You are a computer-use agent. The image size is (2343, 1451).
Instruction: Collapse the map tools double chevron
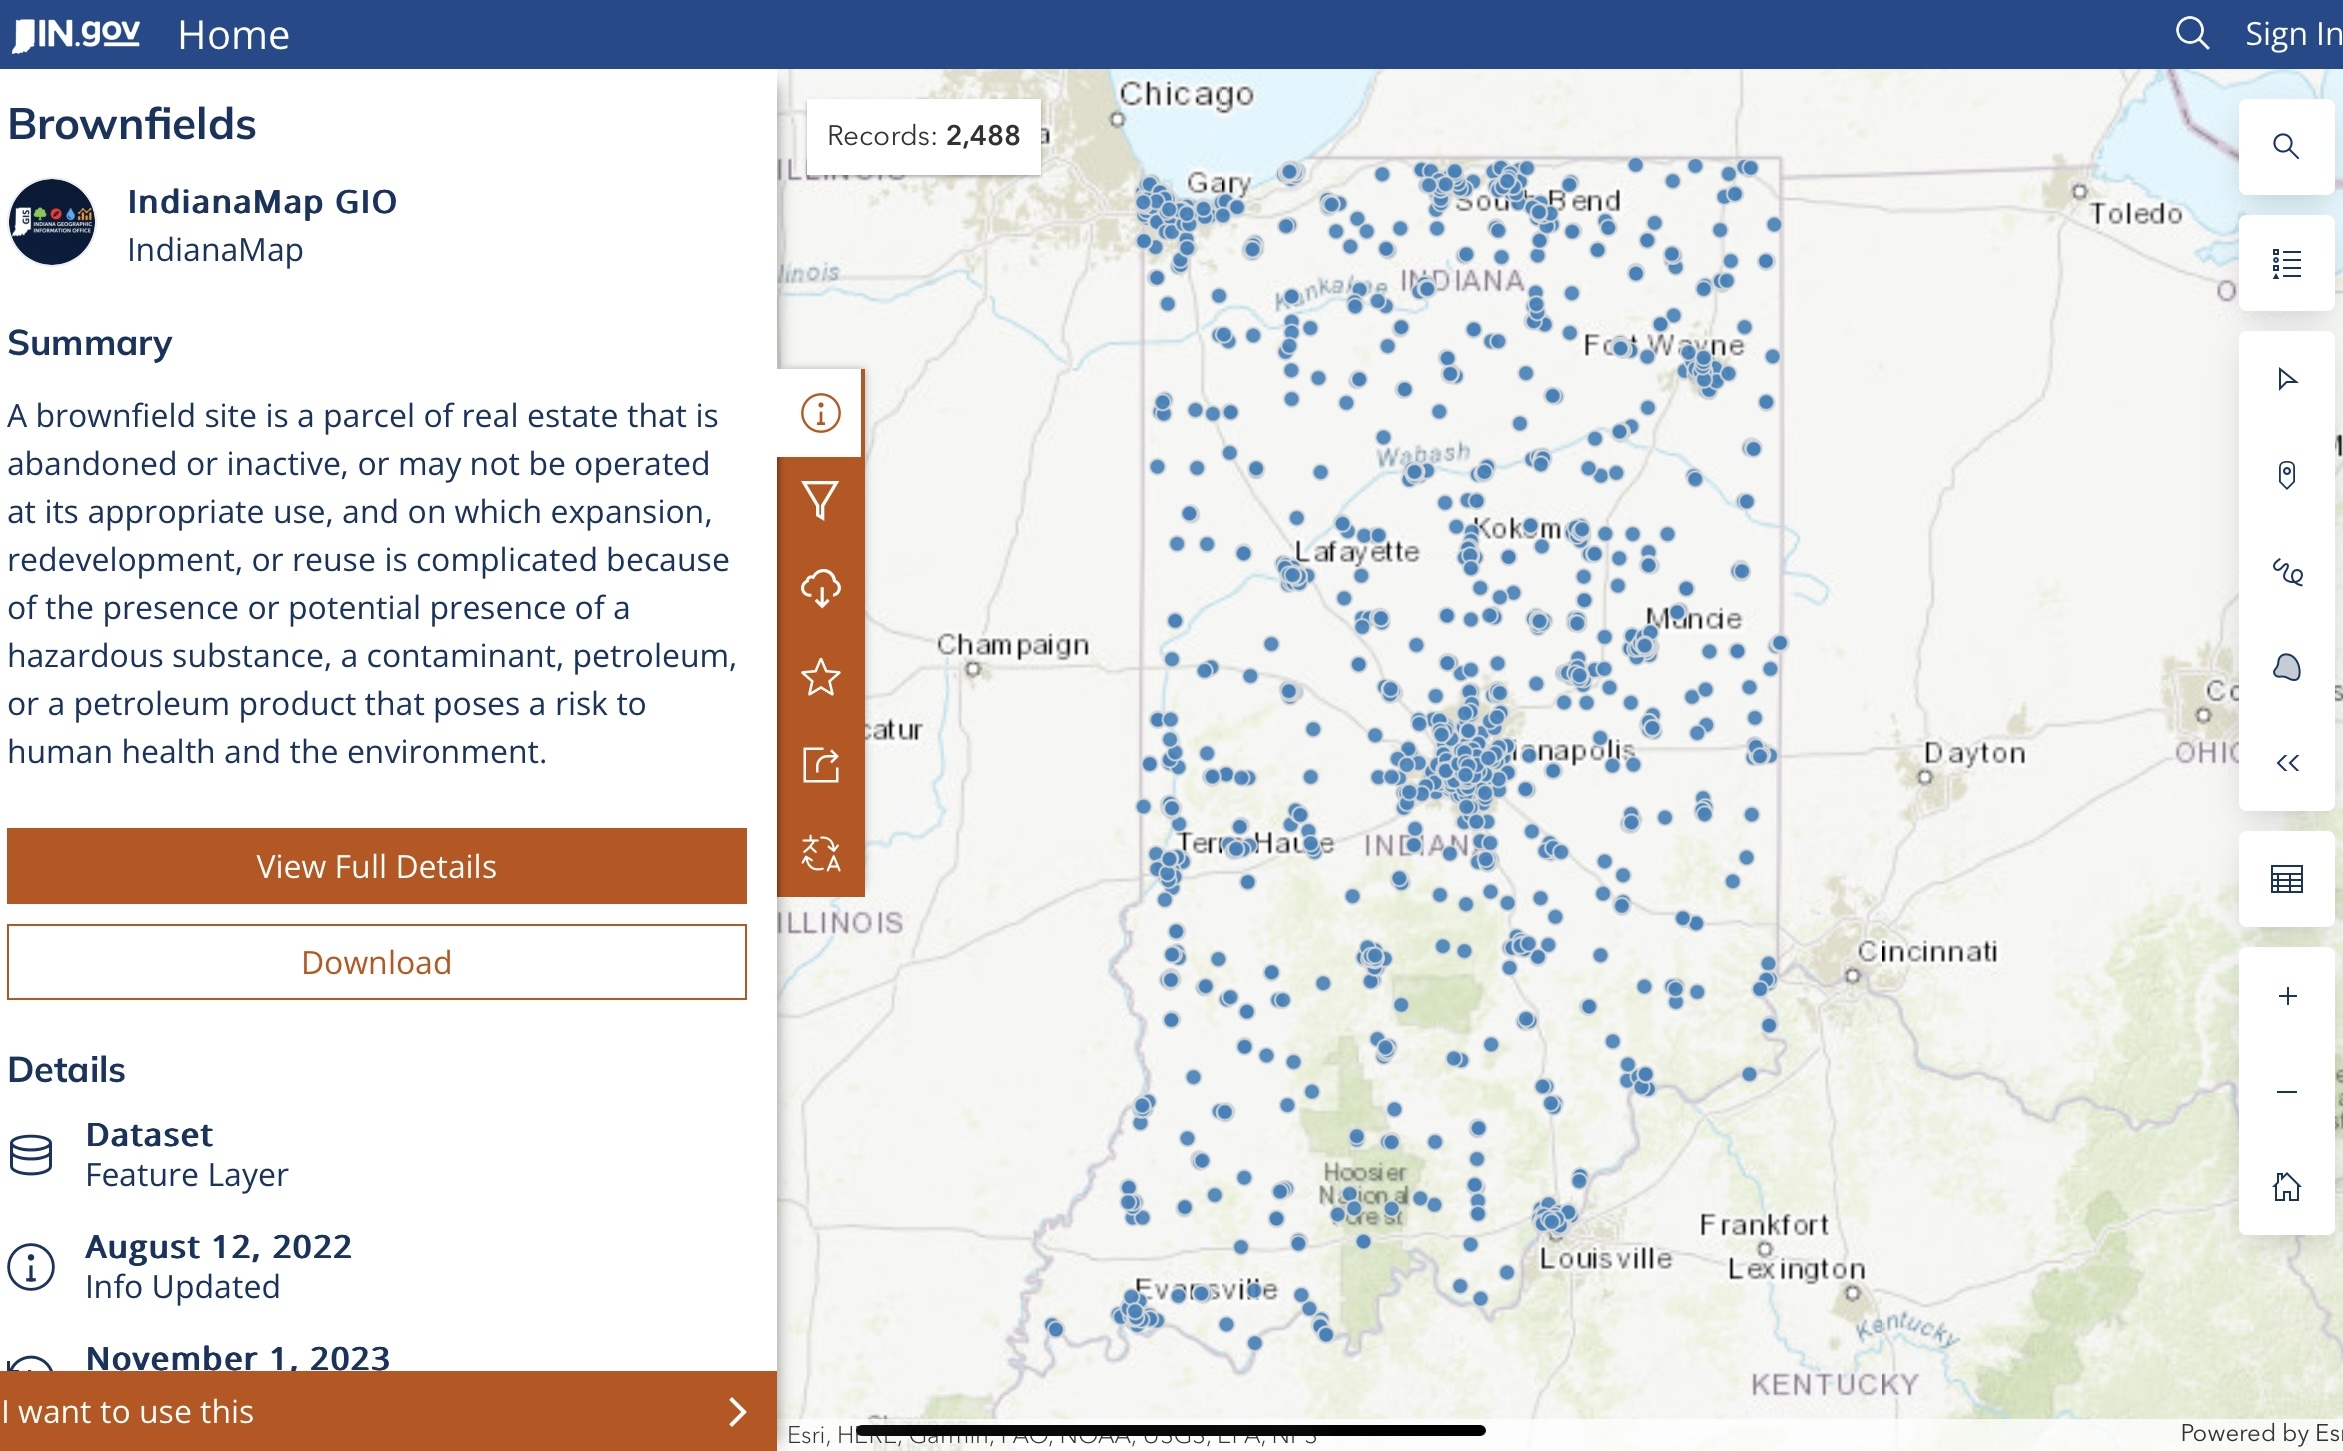[x=2286, y=763]
